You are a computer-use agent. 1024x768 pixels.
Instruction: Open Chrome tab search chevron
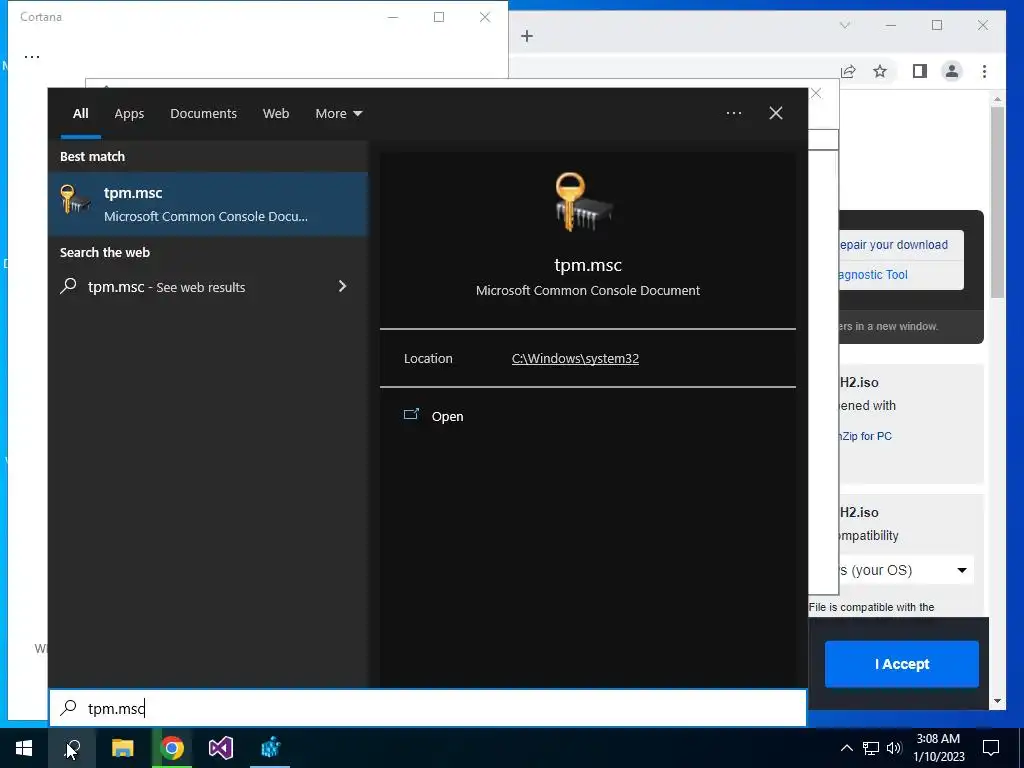coord(844,25)
